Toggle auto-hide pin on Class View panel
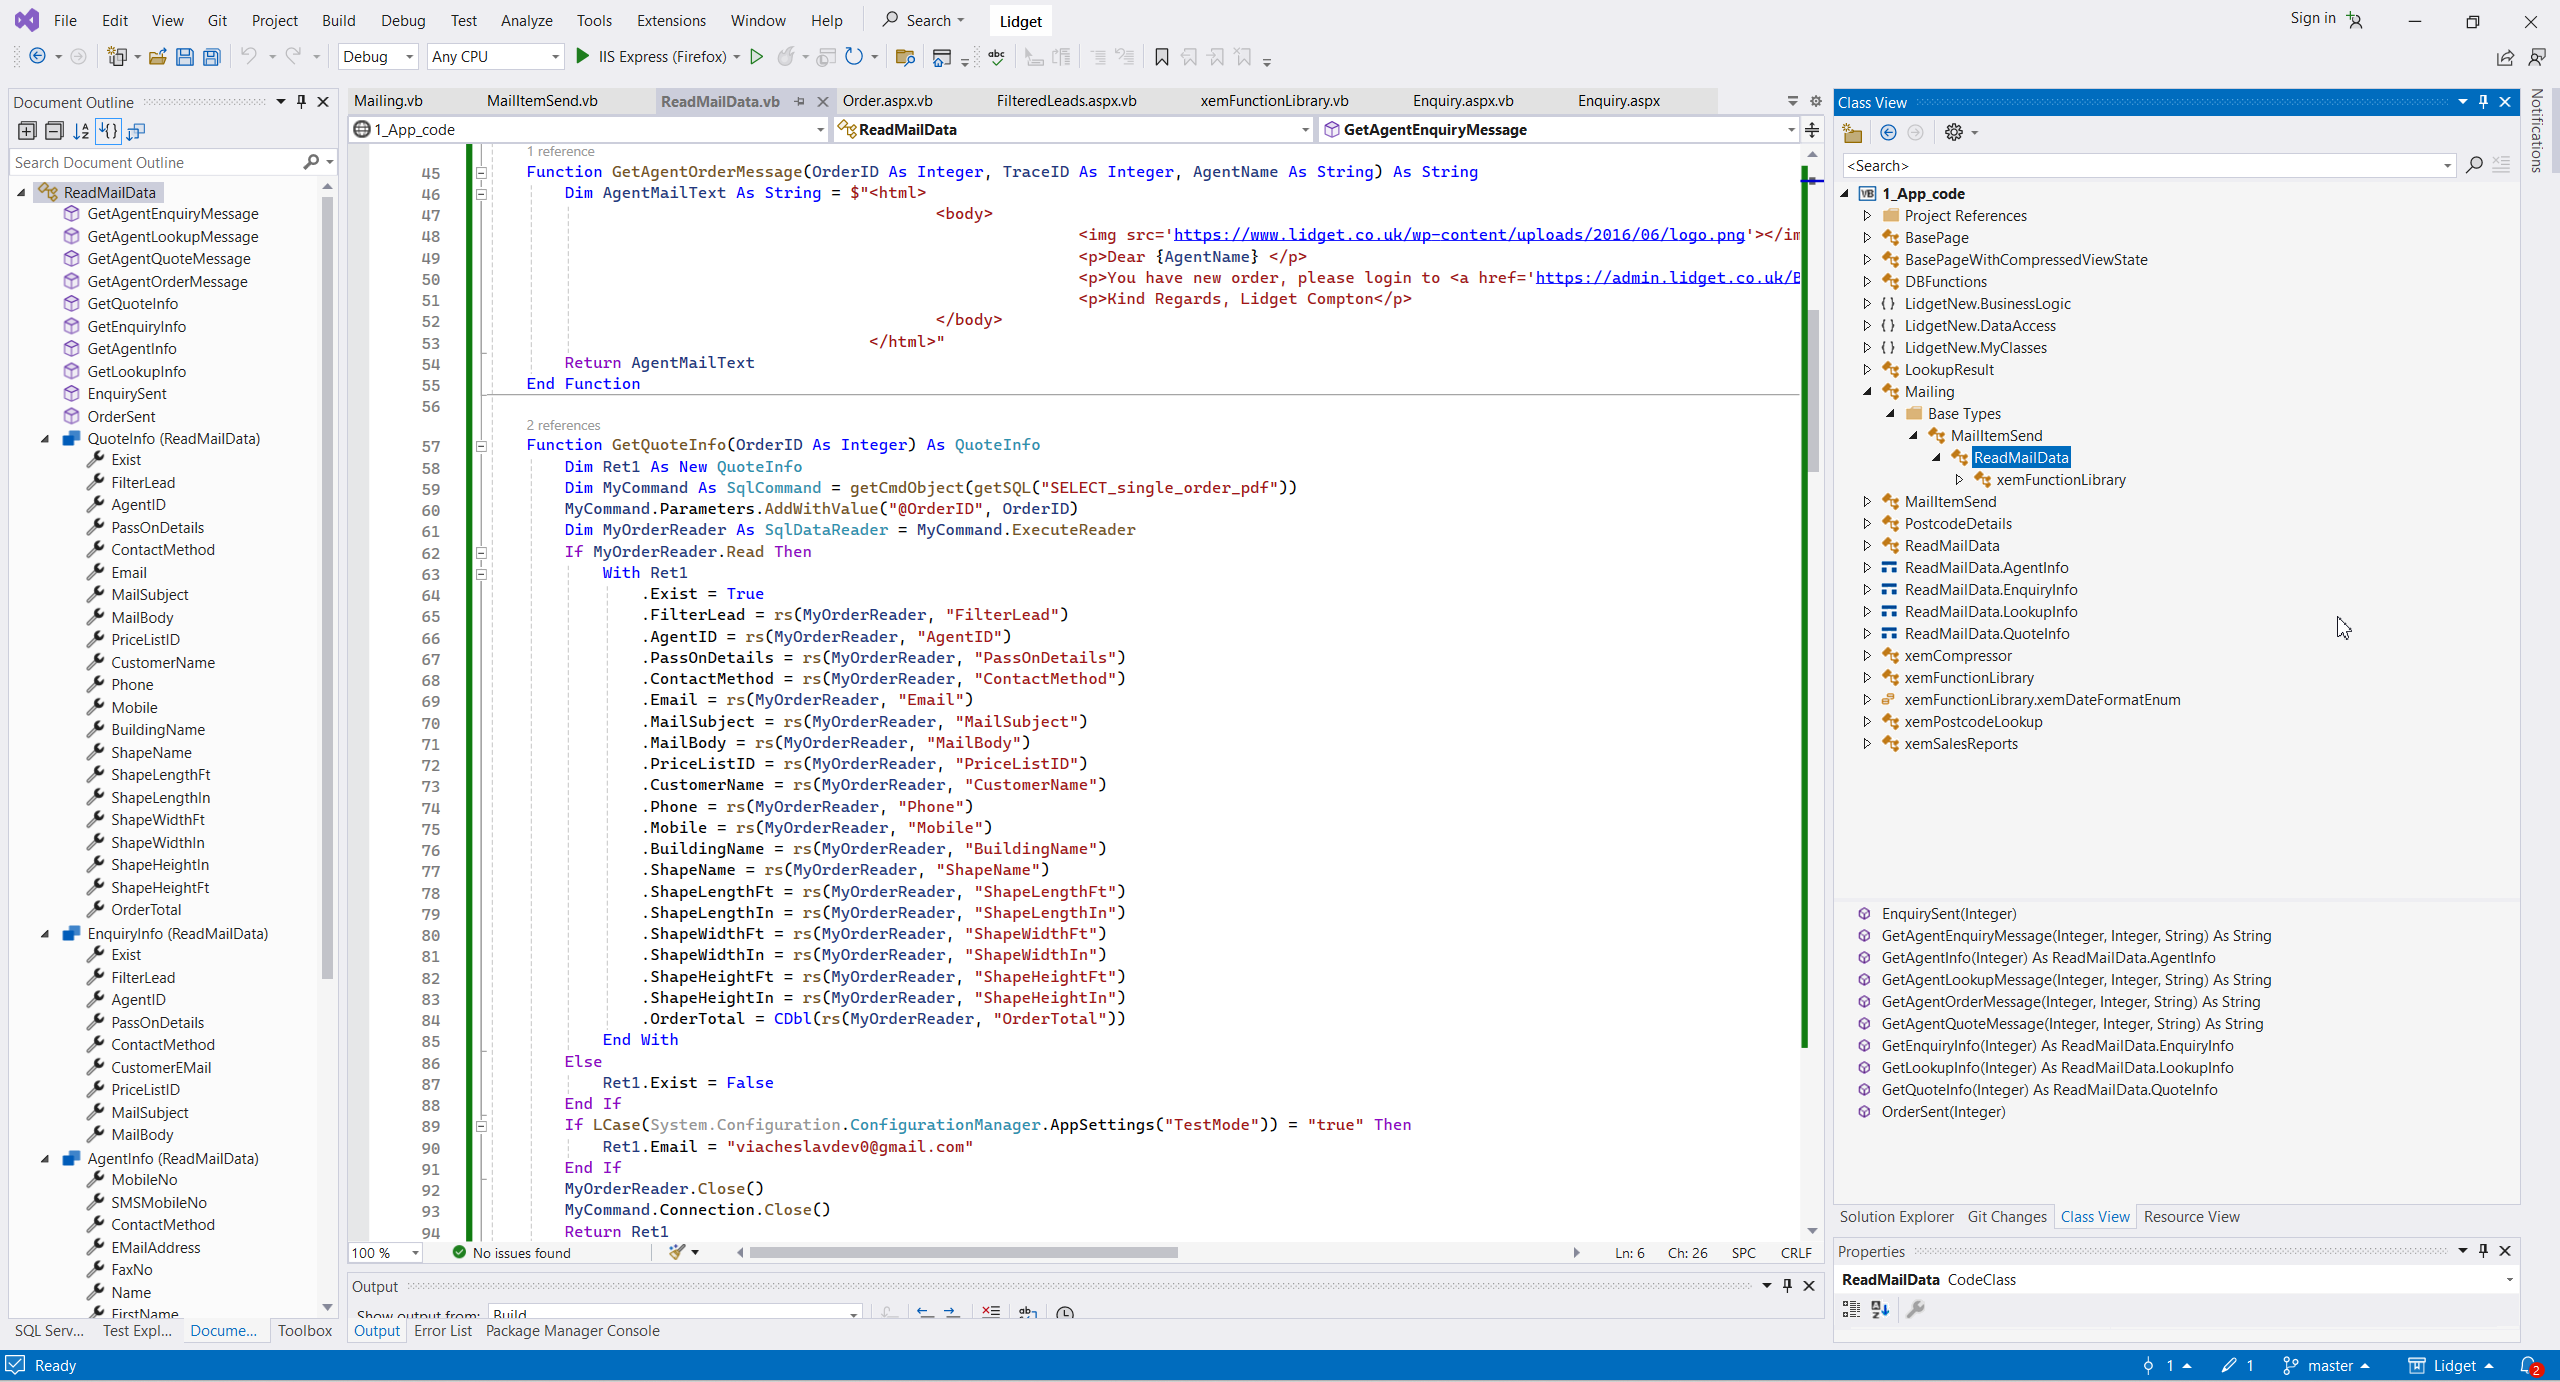Screen dimensions: 2560x1382 coord(2483,102)
